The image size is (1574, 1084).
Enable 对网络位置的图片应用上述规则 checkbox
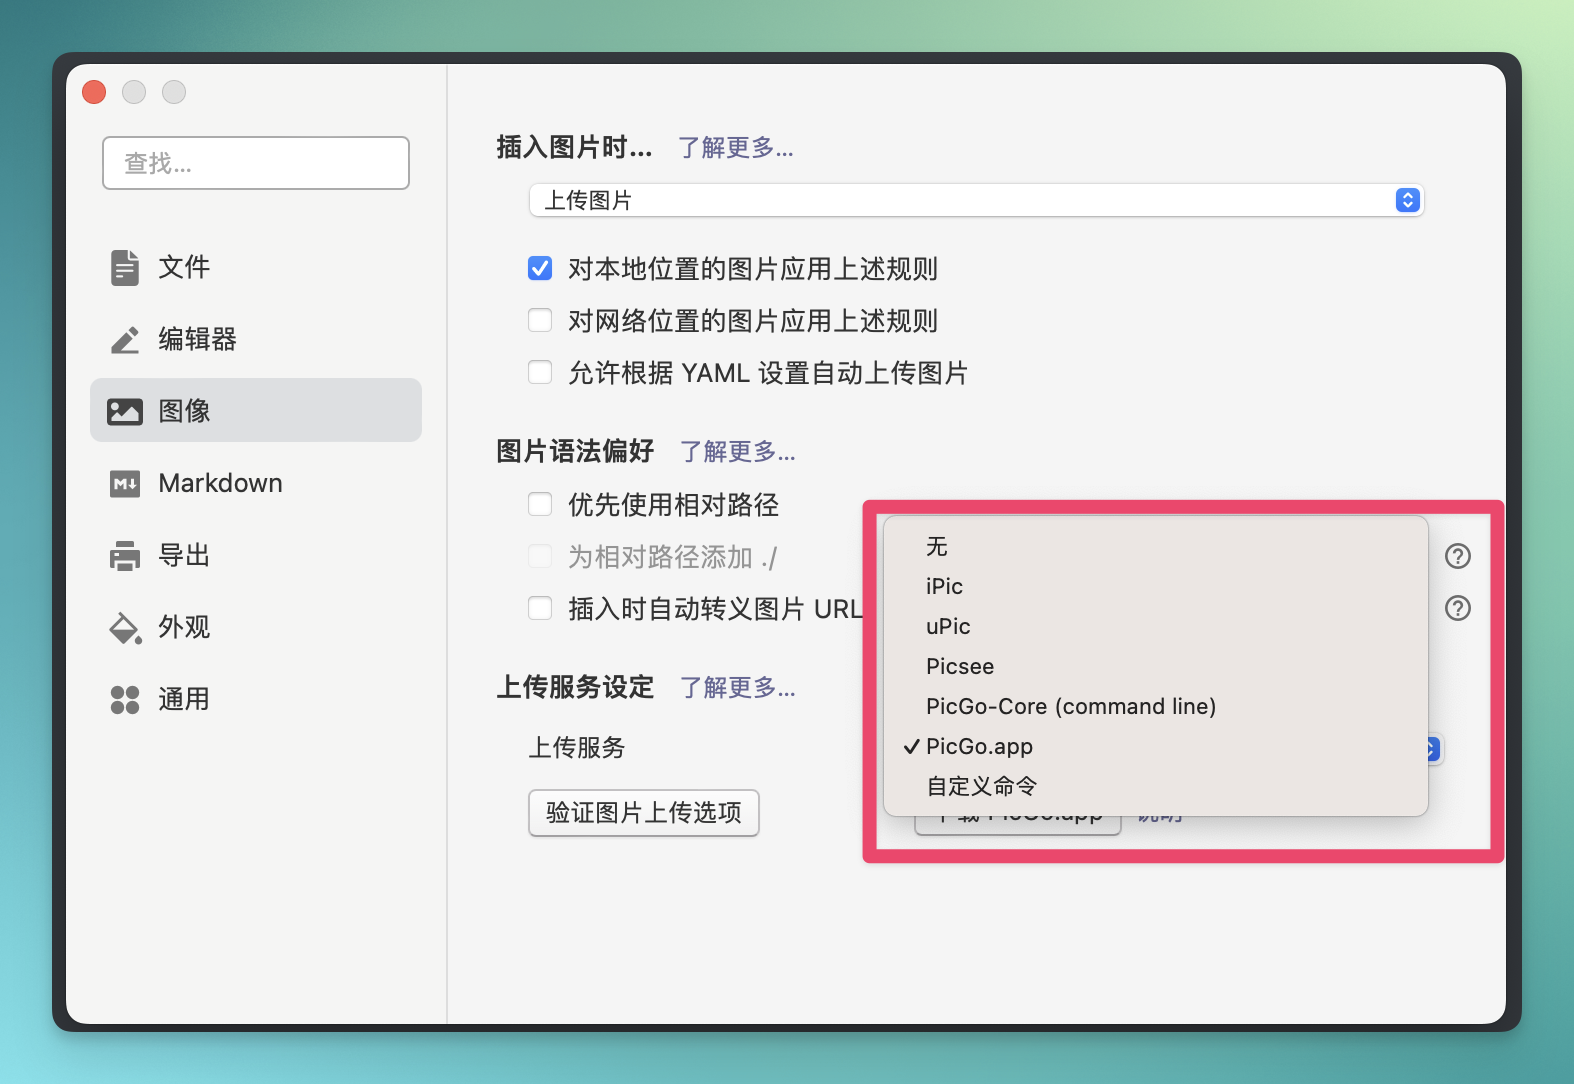pos(540,320)
